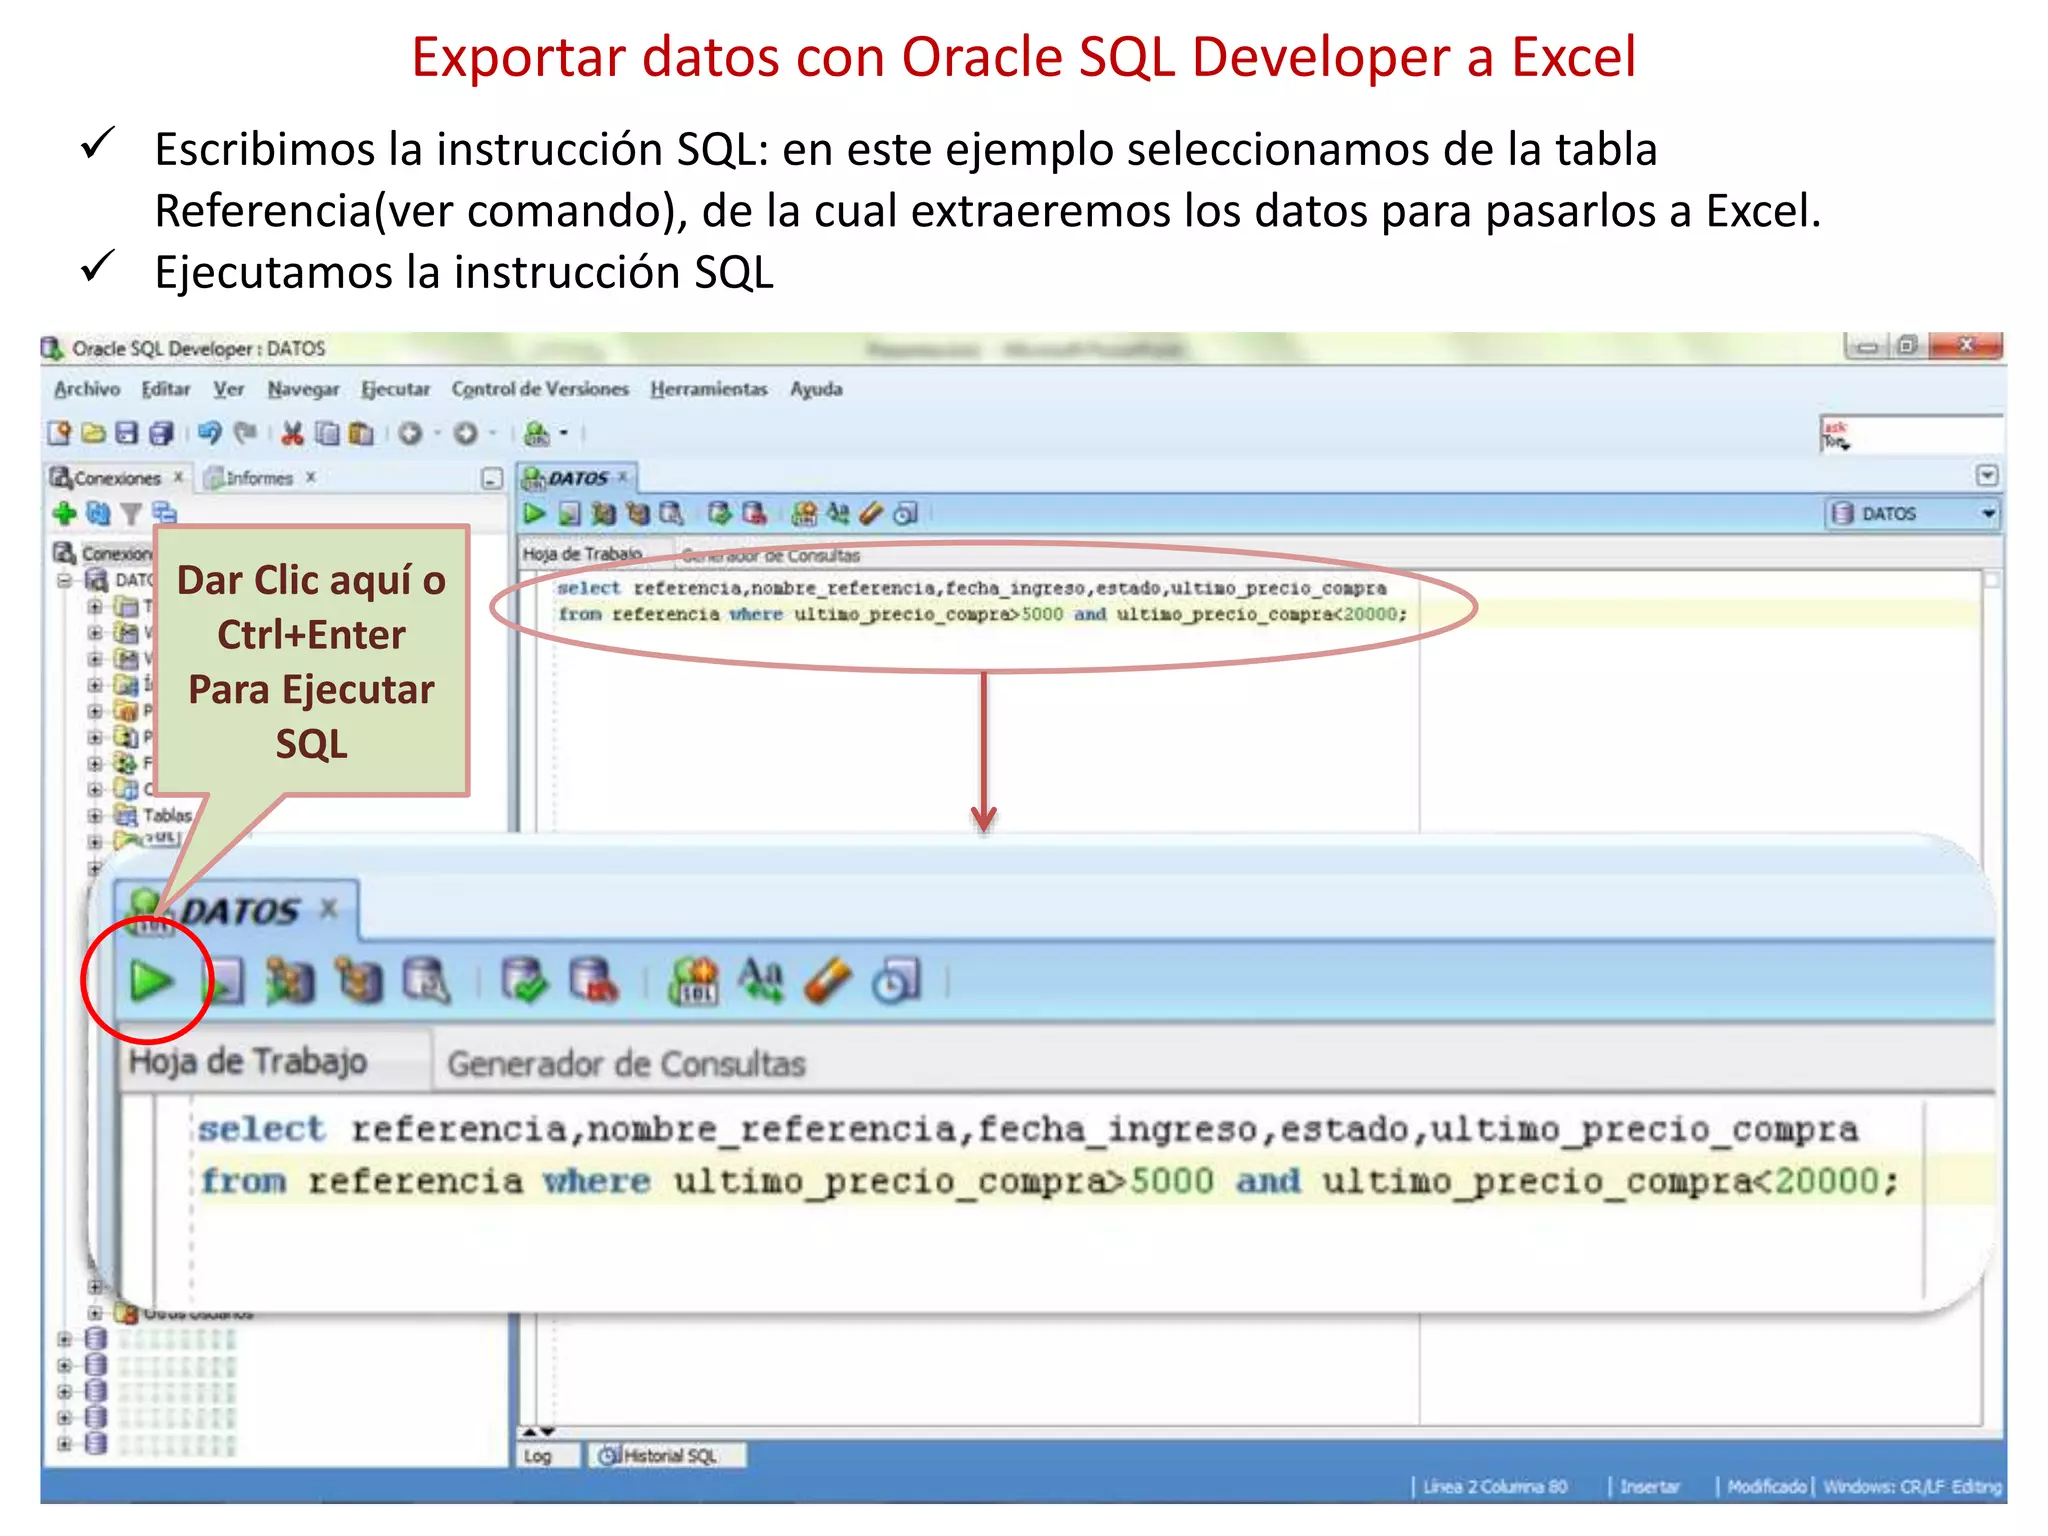The image size is (2048, 1536).
Task: Click Run Script icon in the enlarged toolbar
Action: pos(225,981)
